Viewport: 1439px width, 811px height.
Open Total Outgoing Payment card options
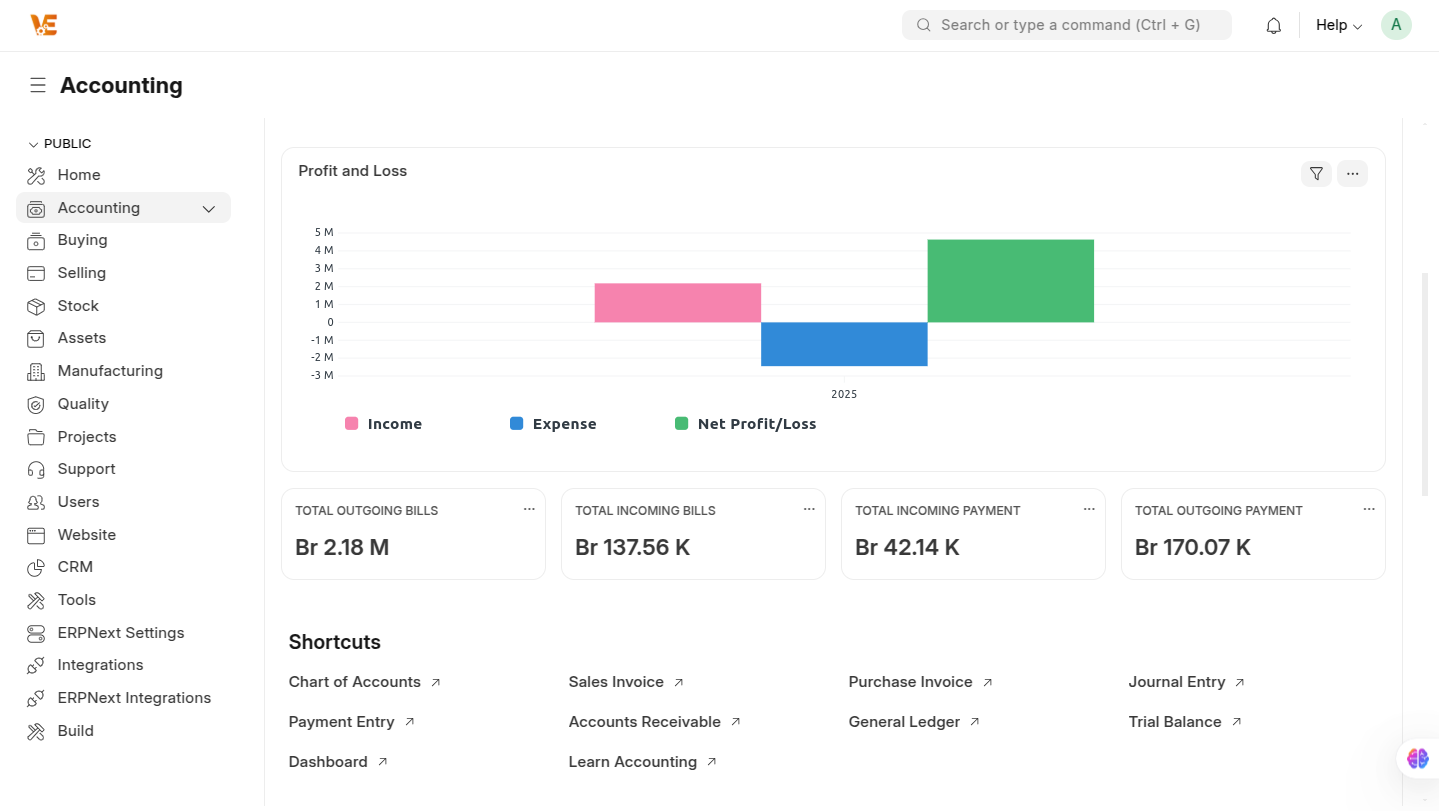coord(1369,510)
